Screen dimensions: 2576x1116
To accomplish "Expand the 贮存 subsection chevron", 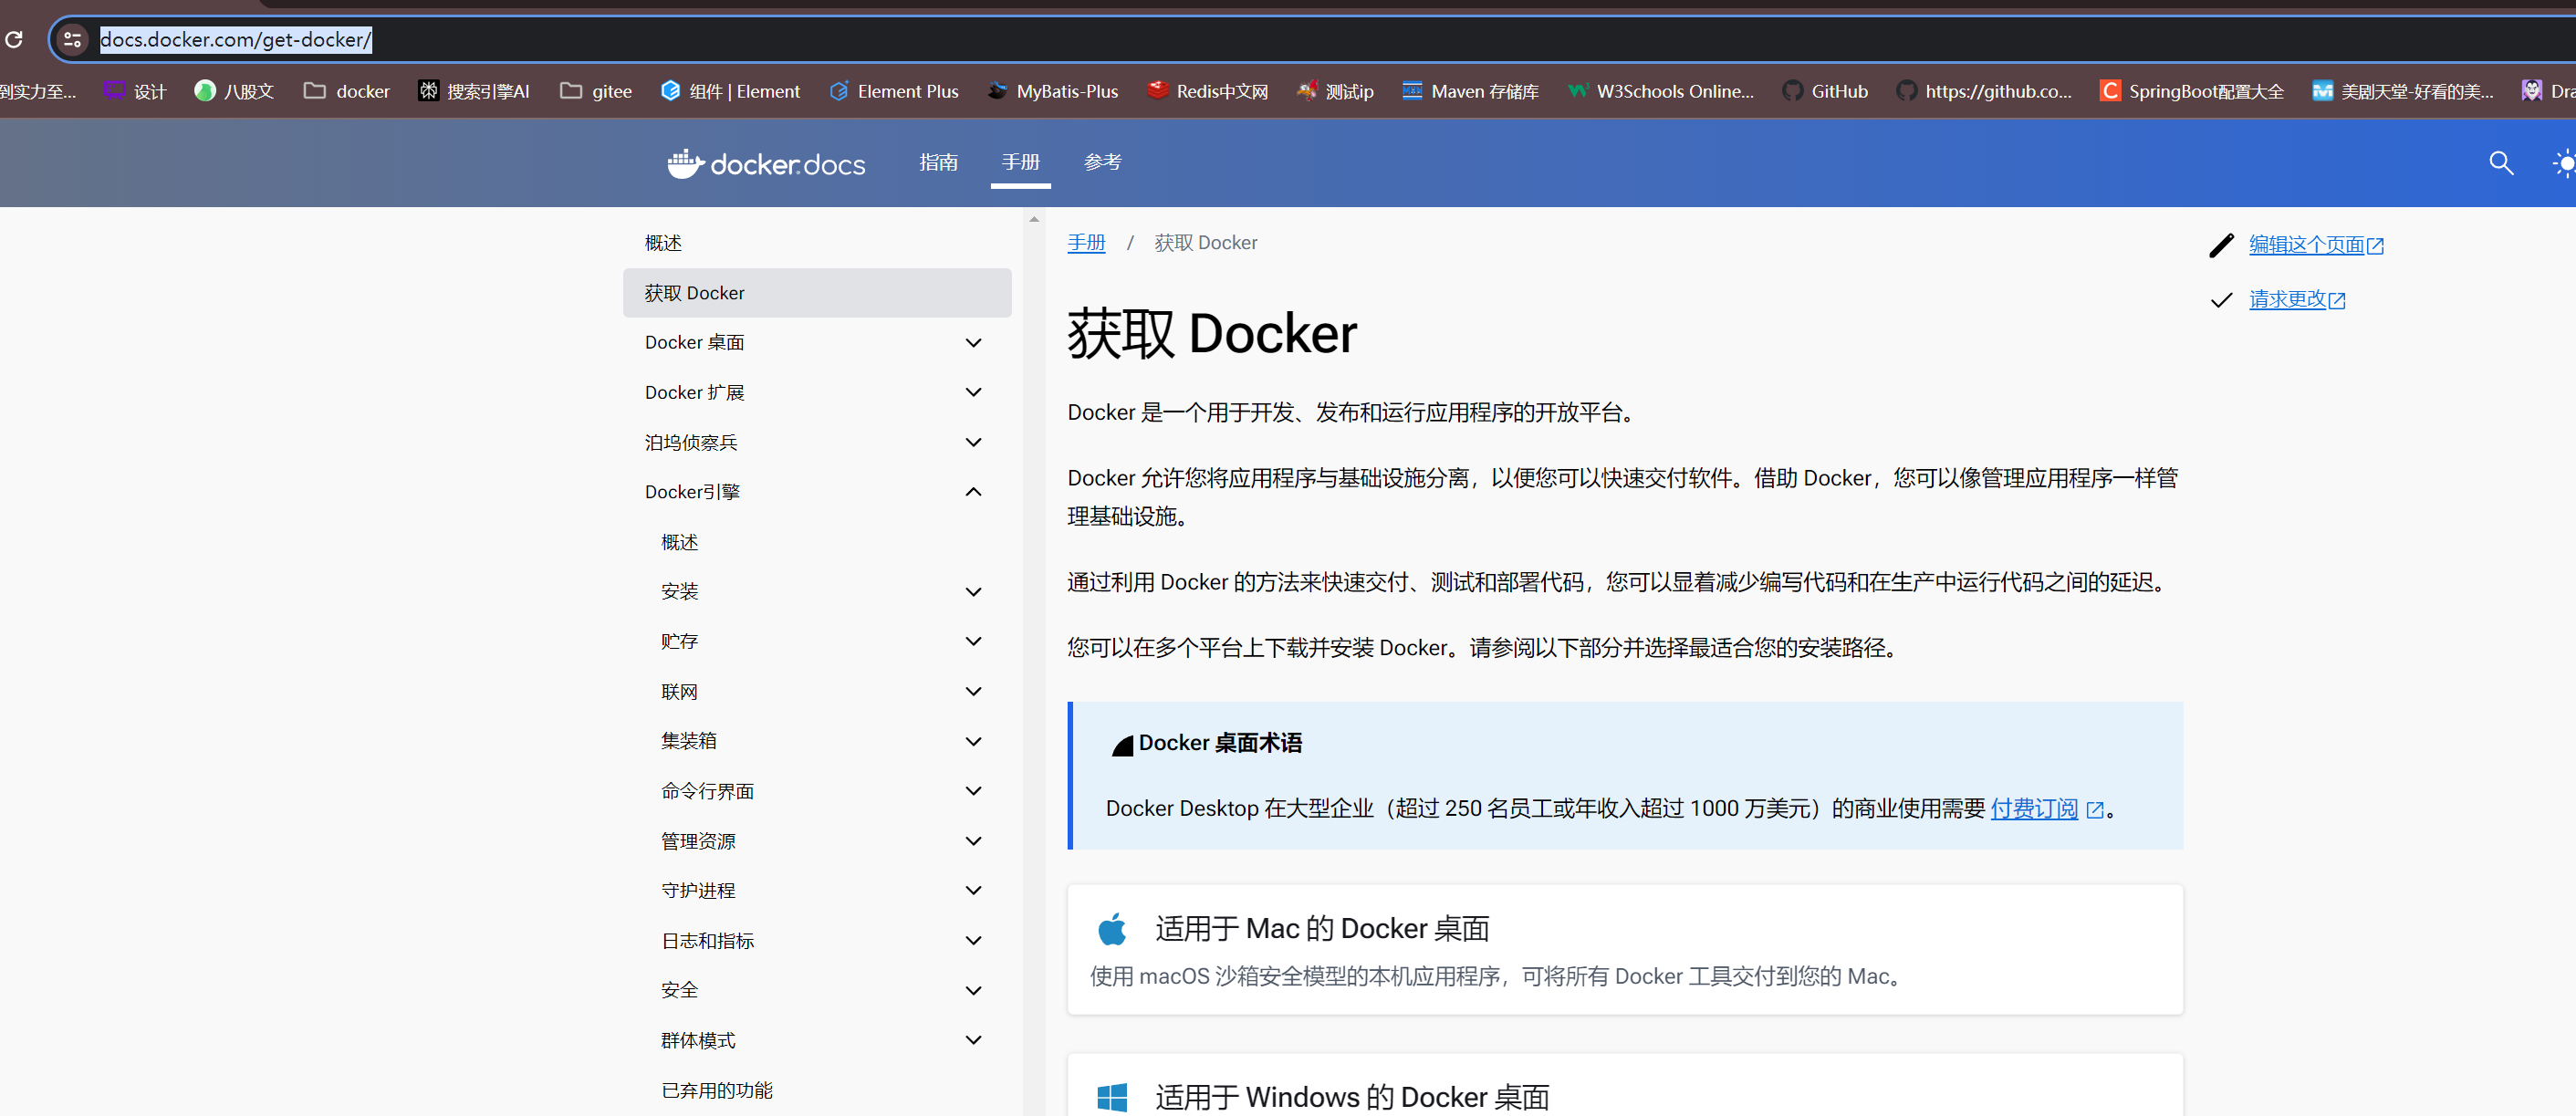I will (973, 641).
